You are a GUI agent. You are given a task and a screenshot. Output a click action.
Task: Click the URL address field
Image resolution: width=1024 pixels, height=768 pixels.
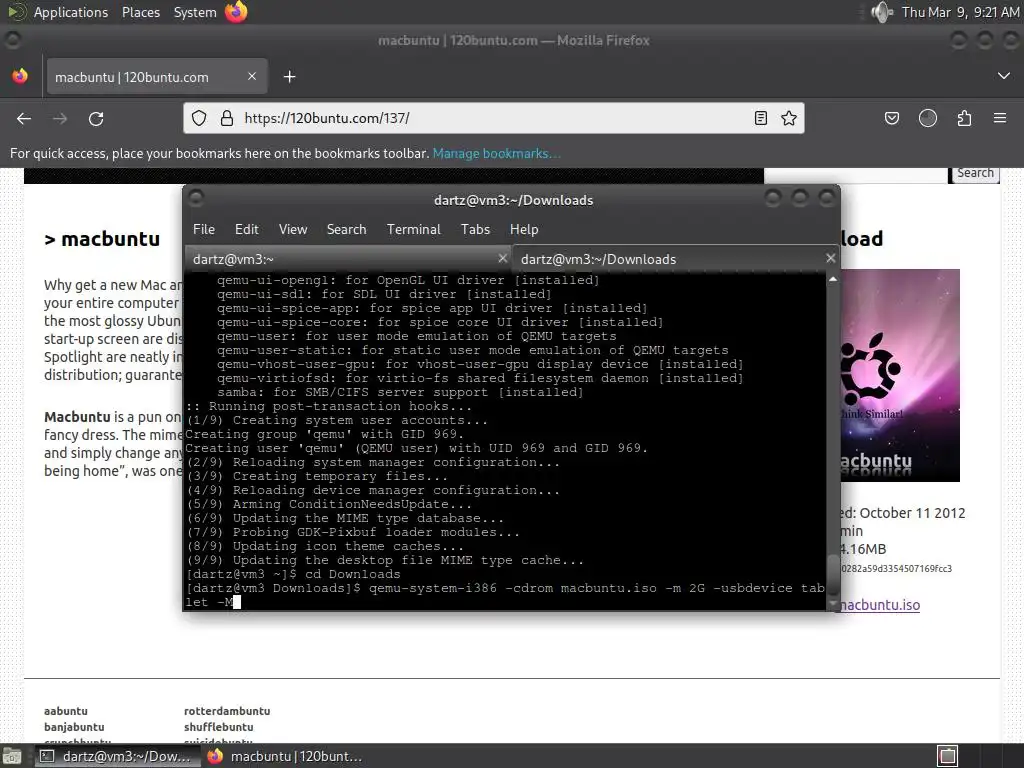coord(493,118)
